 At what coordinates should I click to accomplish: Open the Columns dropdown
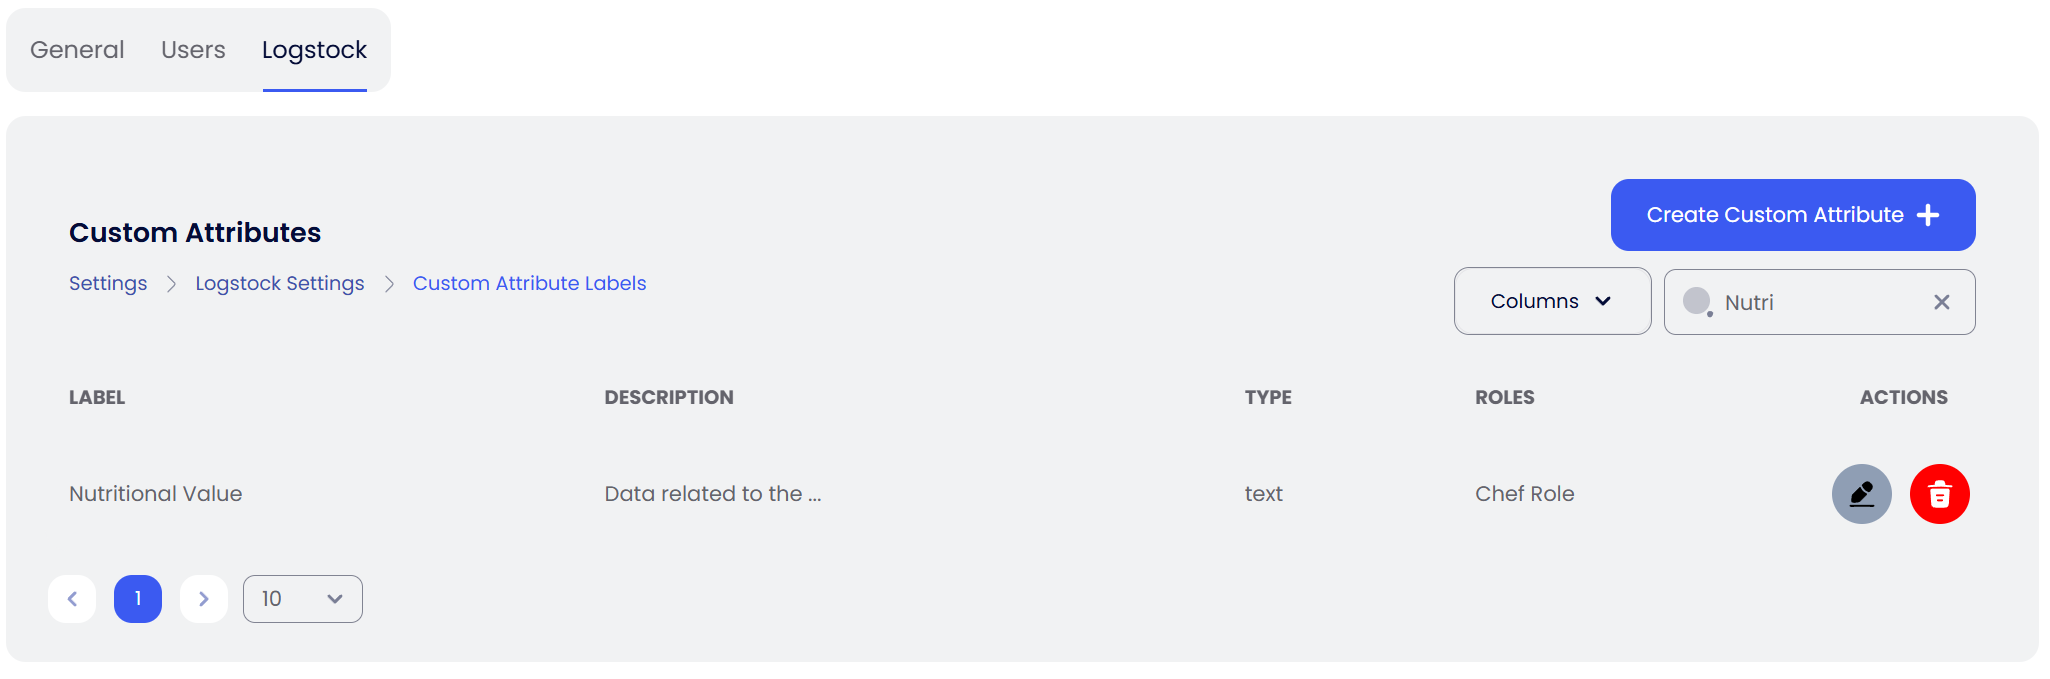tap(1551, 301)
